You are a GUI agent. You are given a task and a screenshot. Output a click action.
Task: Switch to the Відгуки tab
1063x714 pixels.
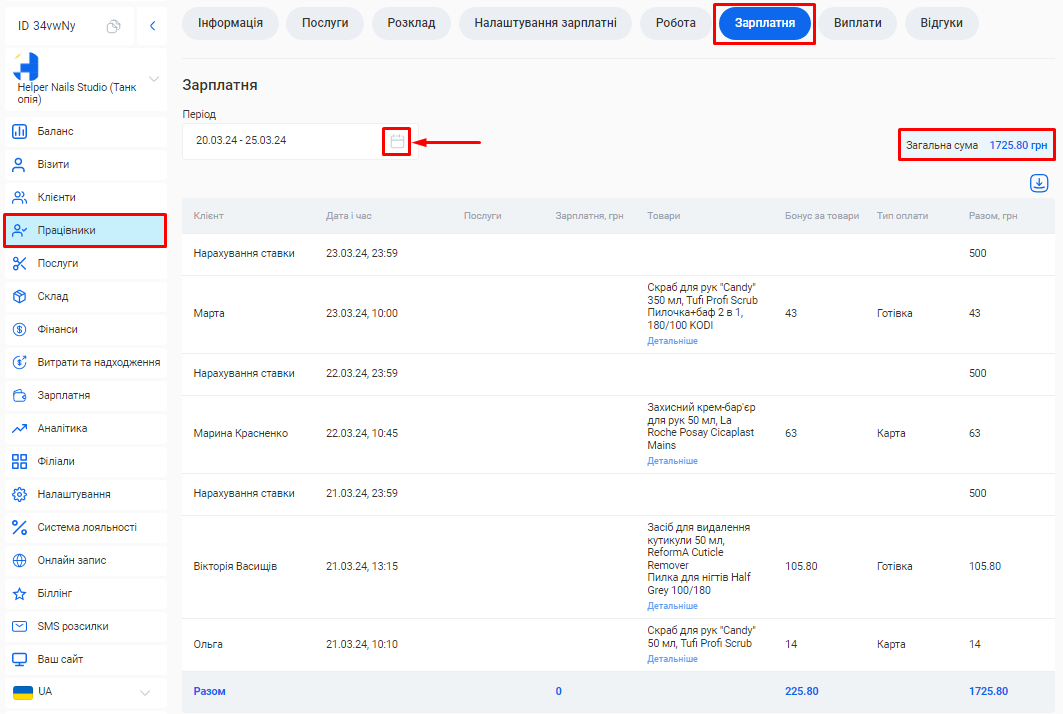click(x=941, y=23)
